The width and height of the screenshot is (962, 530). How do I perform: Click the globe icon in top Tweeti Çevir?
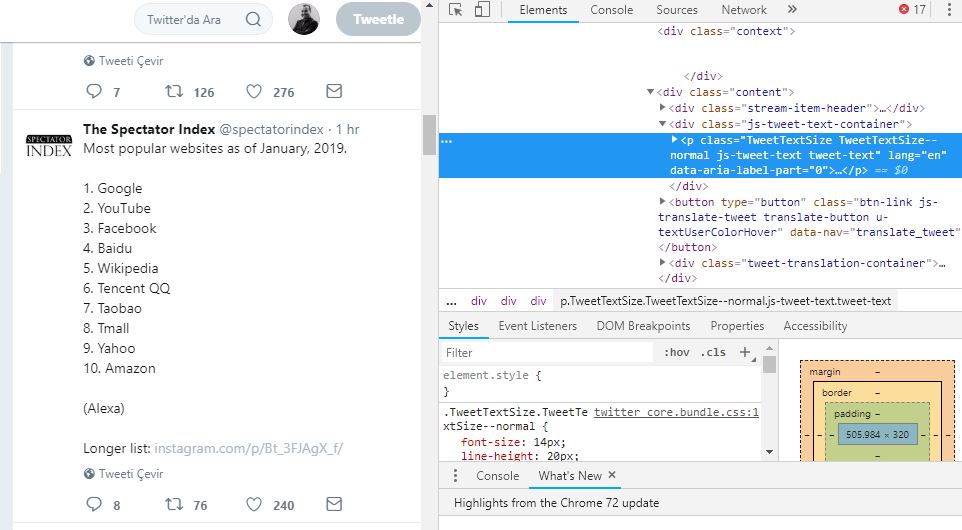[89, 61]
